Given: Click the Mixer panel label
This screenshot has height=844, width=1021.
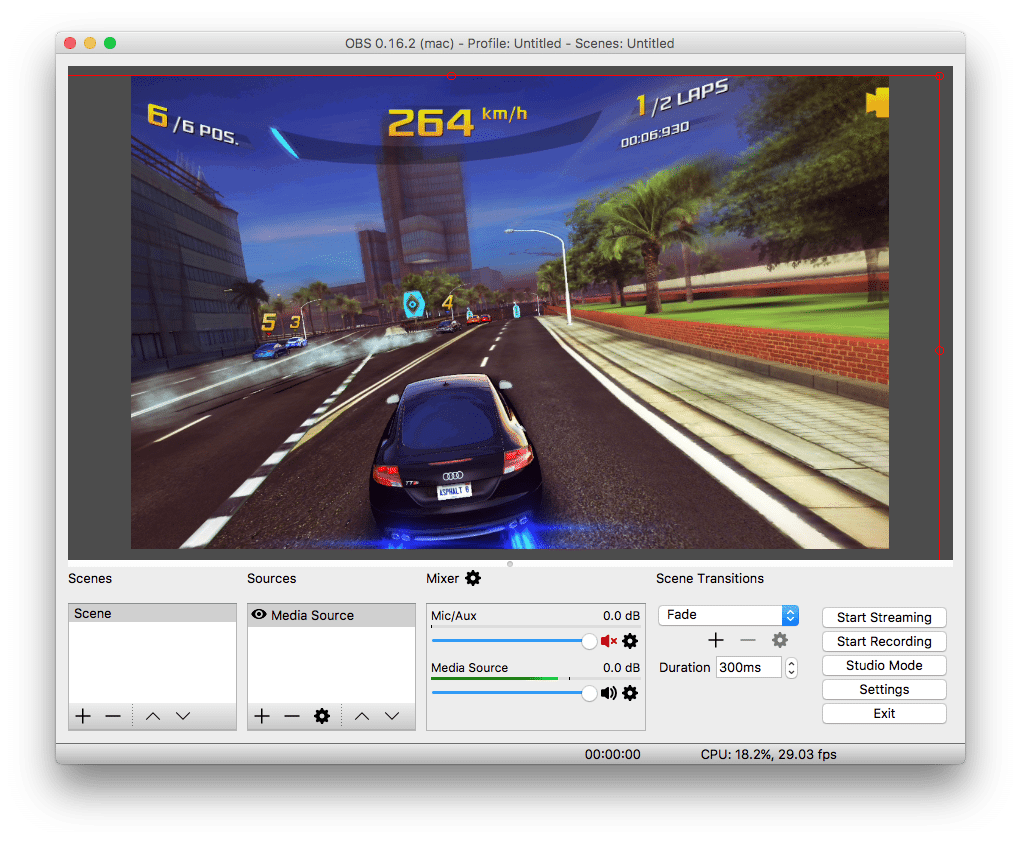Looking at the screenshot, I should (x=443, y=578).
